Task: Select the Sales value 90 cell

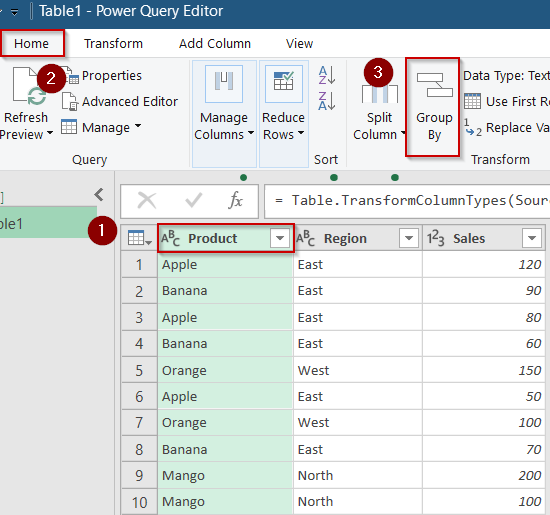Action: [x=484, y=291]
